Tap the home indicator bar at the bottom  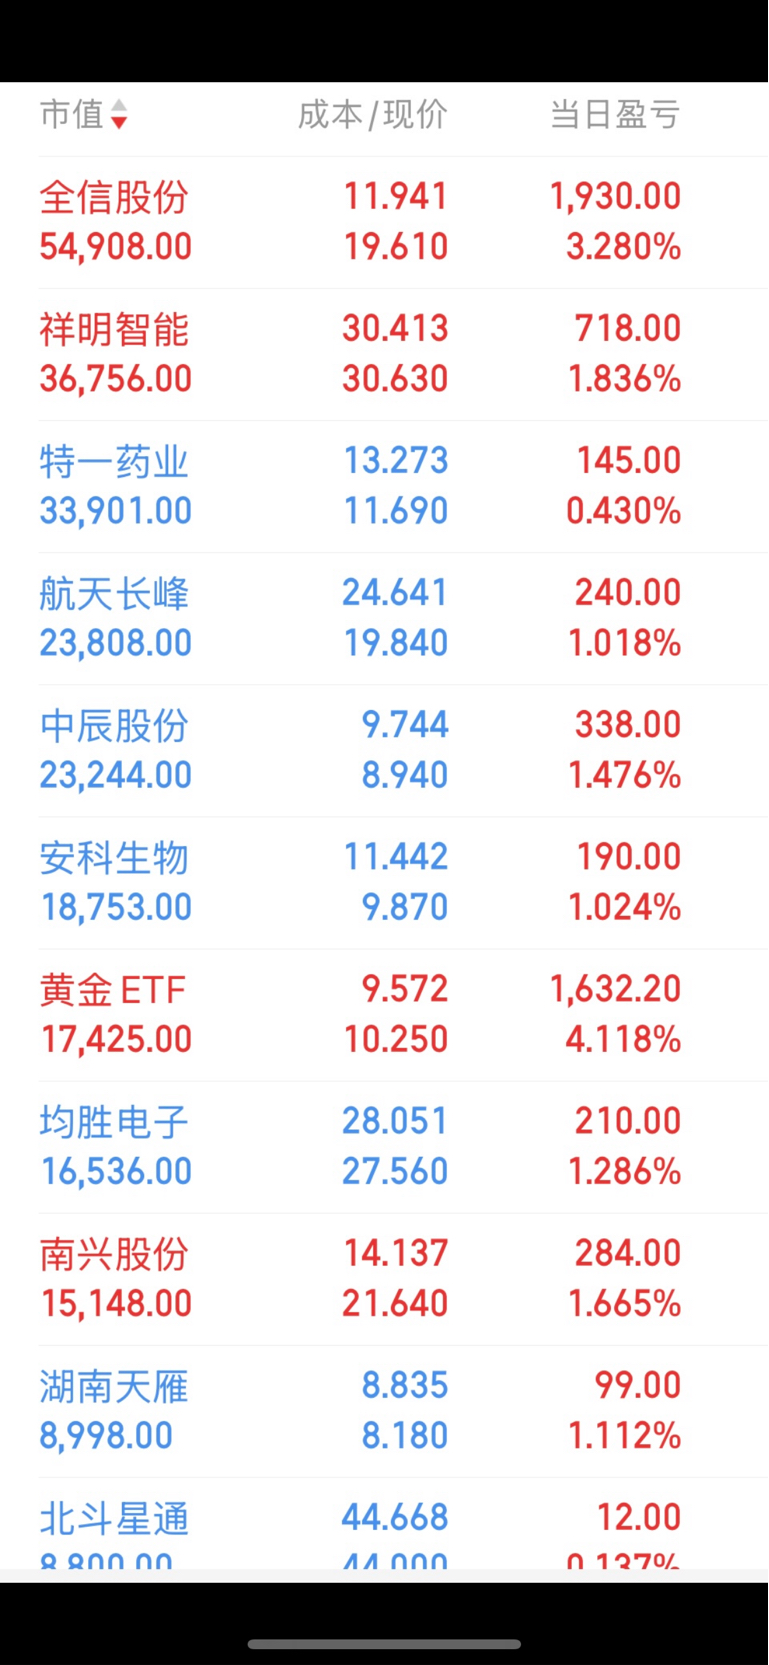[x=384, y=1644]
